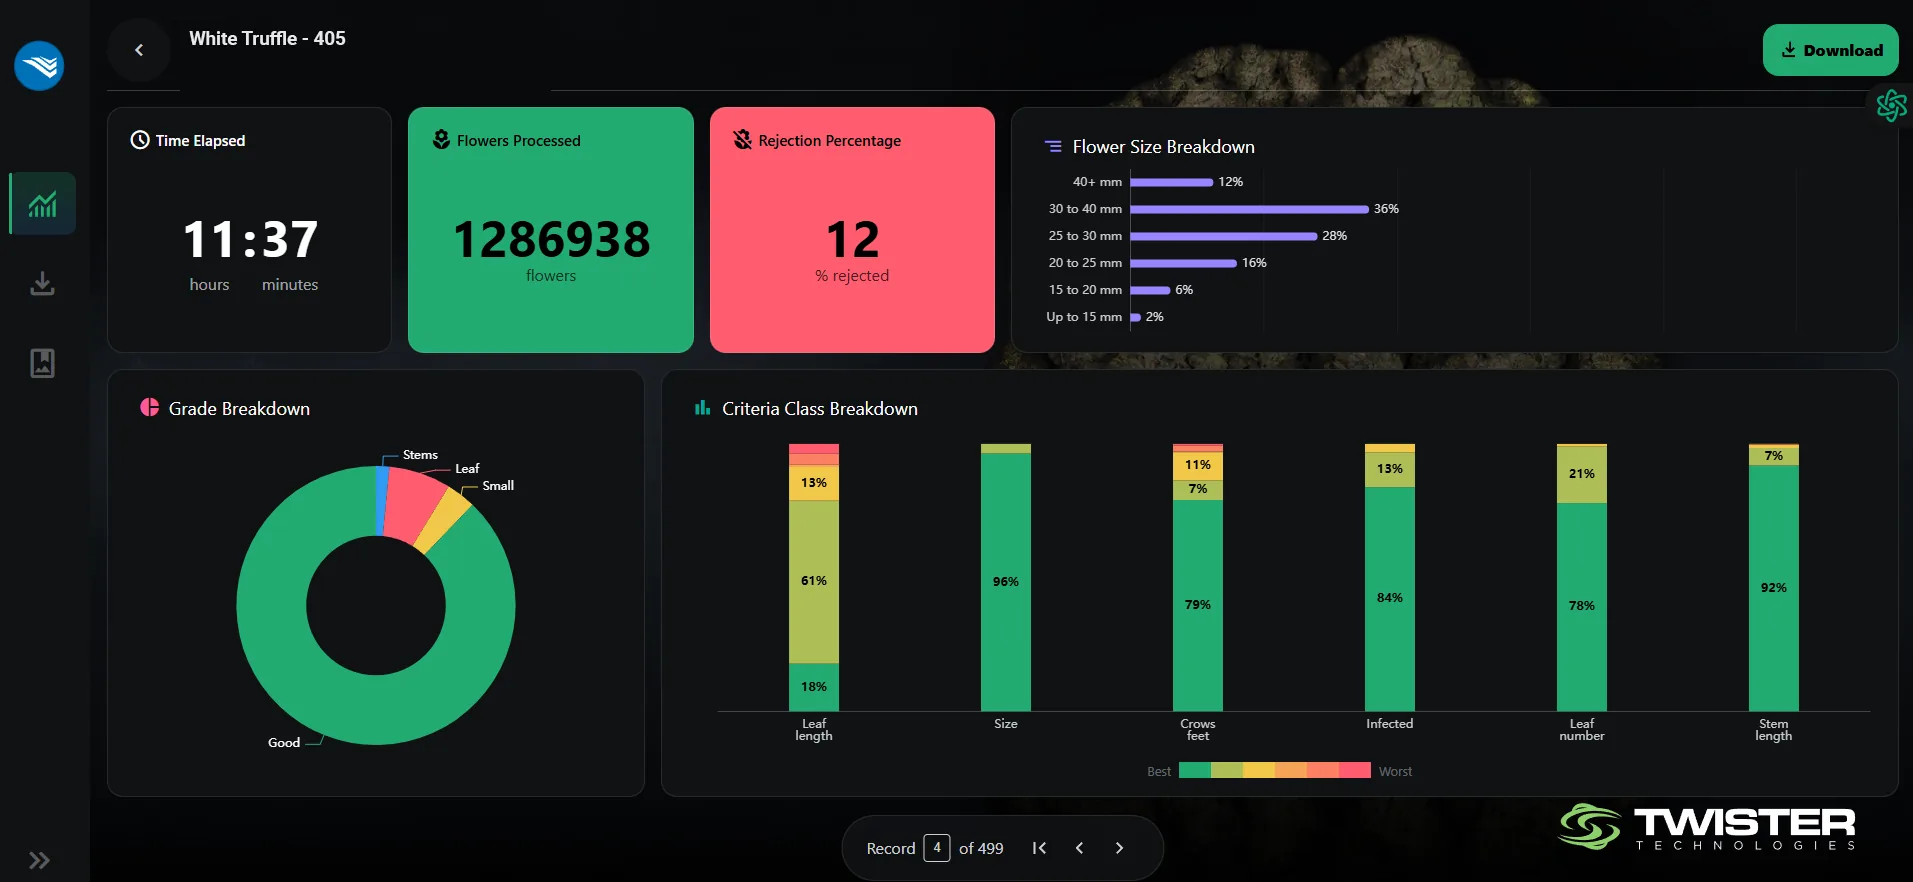Click the 13% yellow segment in Leaf length
The width and height of the screenshot is (1913, 882).
point(813,483)
